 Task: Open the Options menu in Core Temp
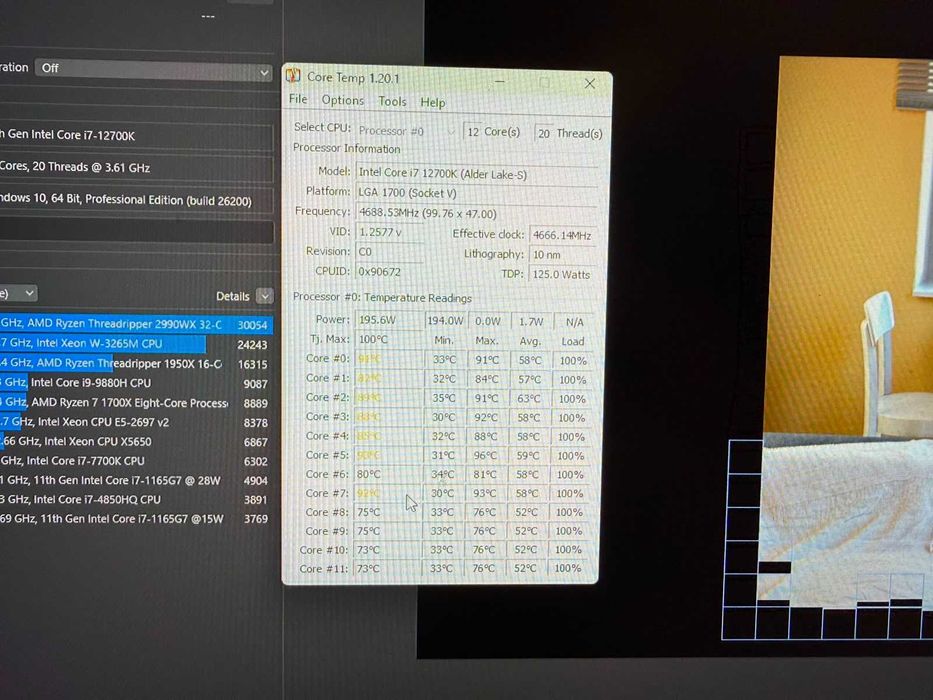[343, 100]
